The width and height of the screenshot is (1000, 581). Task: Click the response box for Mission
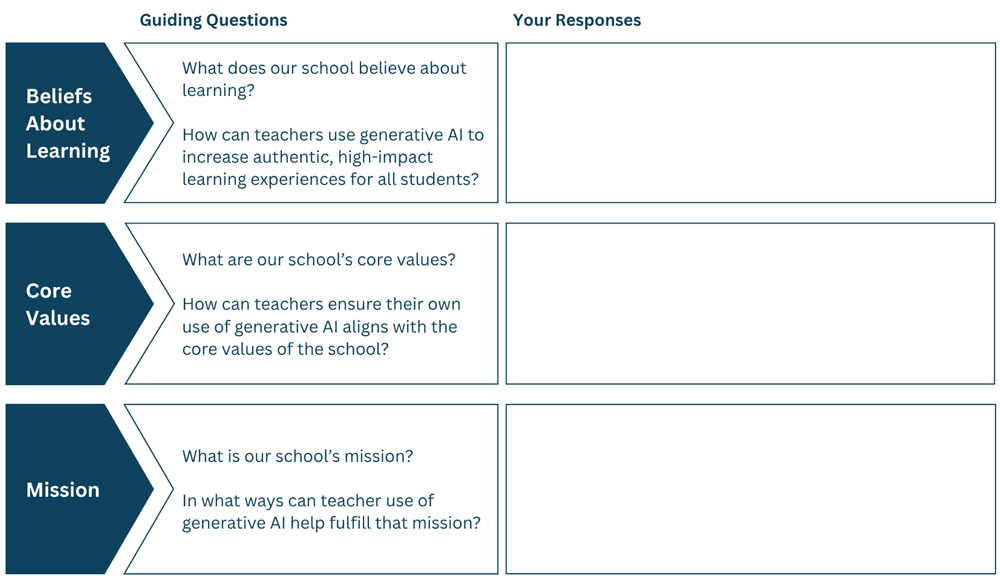[x=750, y=489]
